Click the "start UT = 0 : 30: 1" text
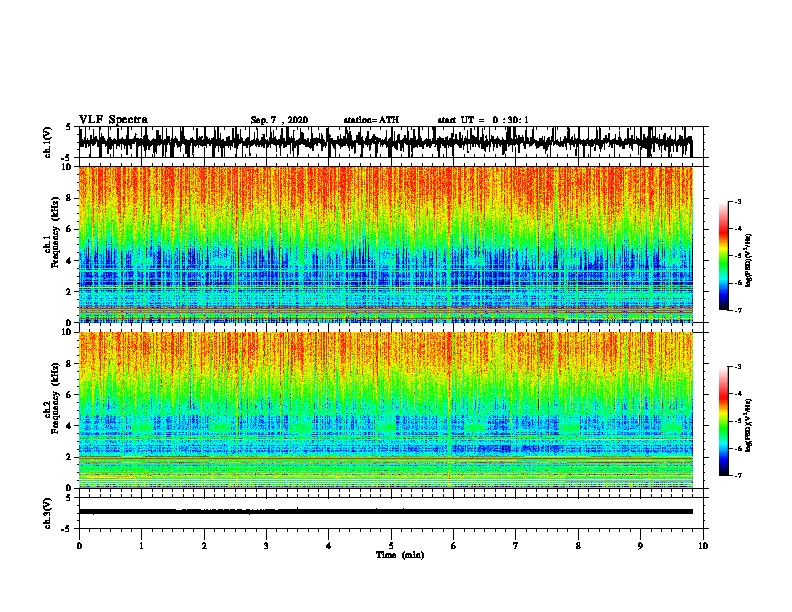The height and width of the screenshot is (612, 792). (483, 120)
